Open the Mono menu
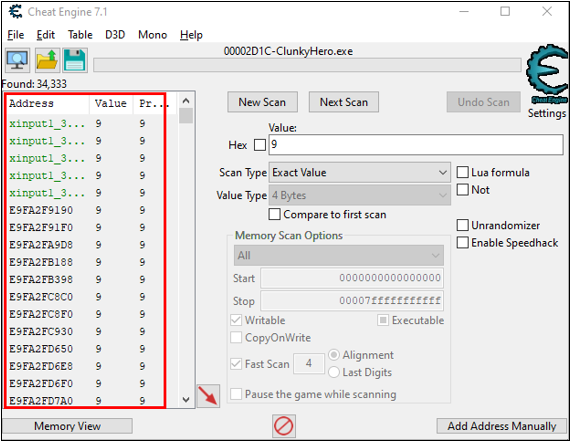571x442 pixels. [x=152, y=35]
